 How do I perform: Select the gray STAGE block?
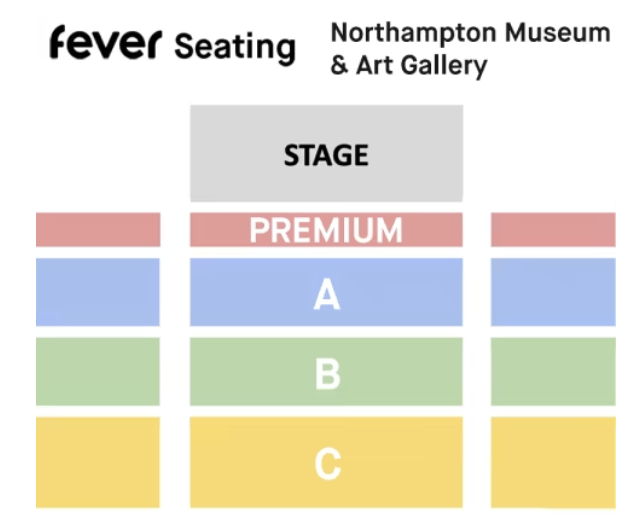(326, 154)
